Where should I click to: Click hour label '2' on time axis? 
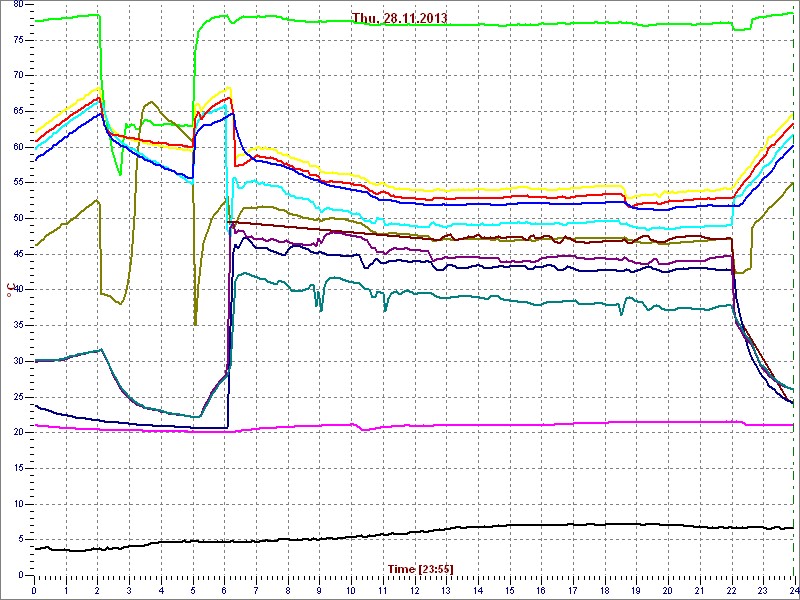pos(97,589)
